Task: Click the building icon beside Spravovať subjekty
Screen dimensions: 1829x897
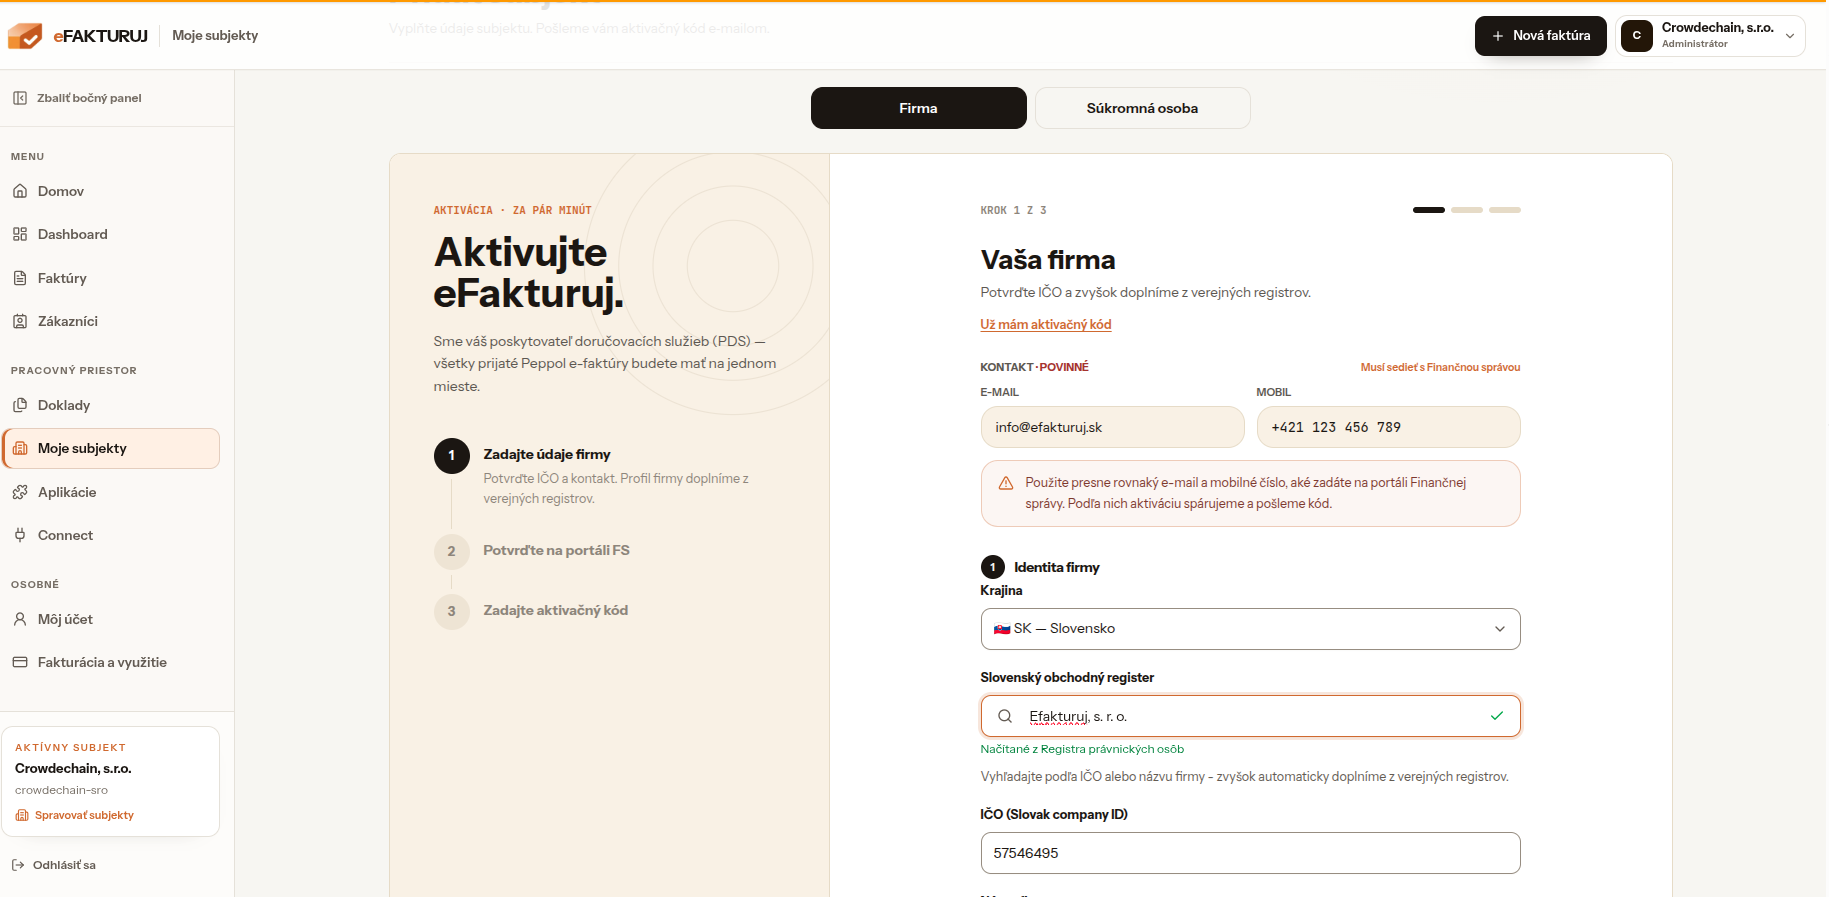Action: 22,815
